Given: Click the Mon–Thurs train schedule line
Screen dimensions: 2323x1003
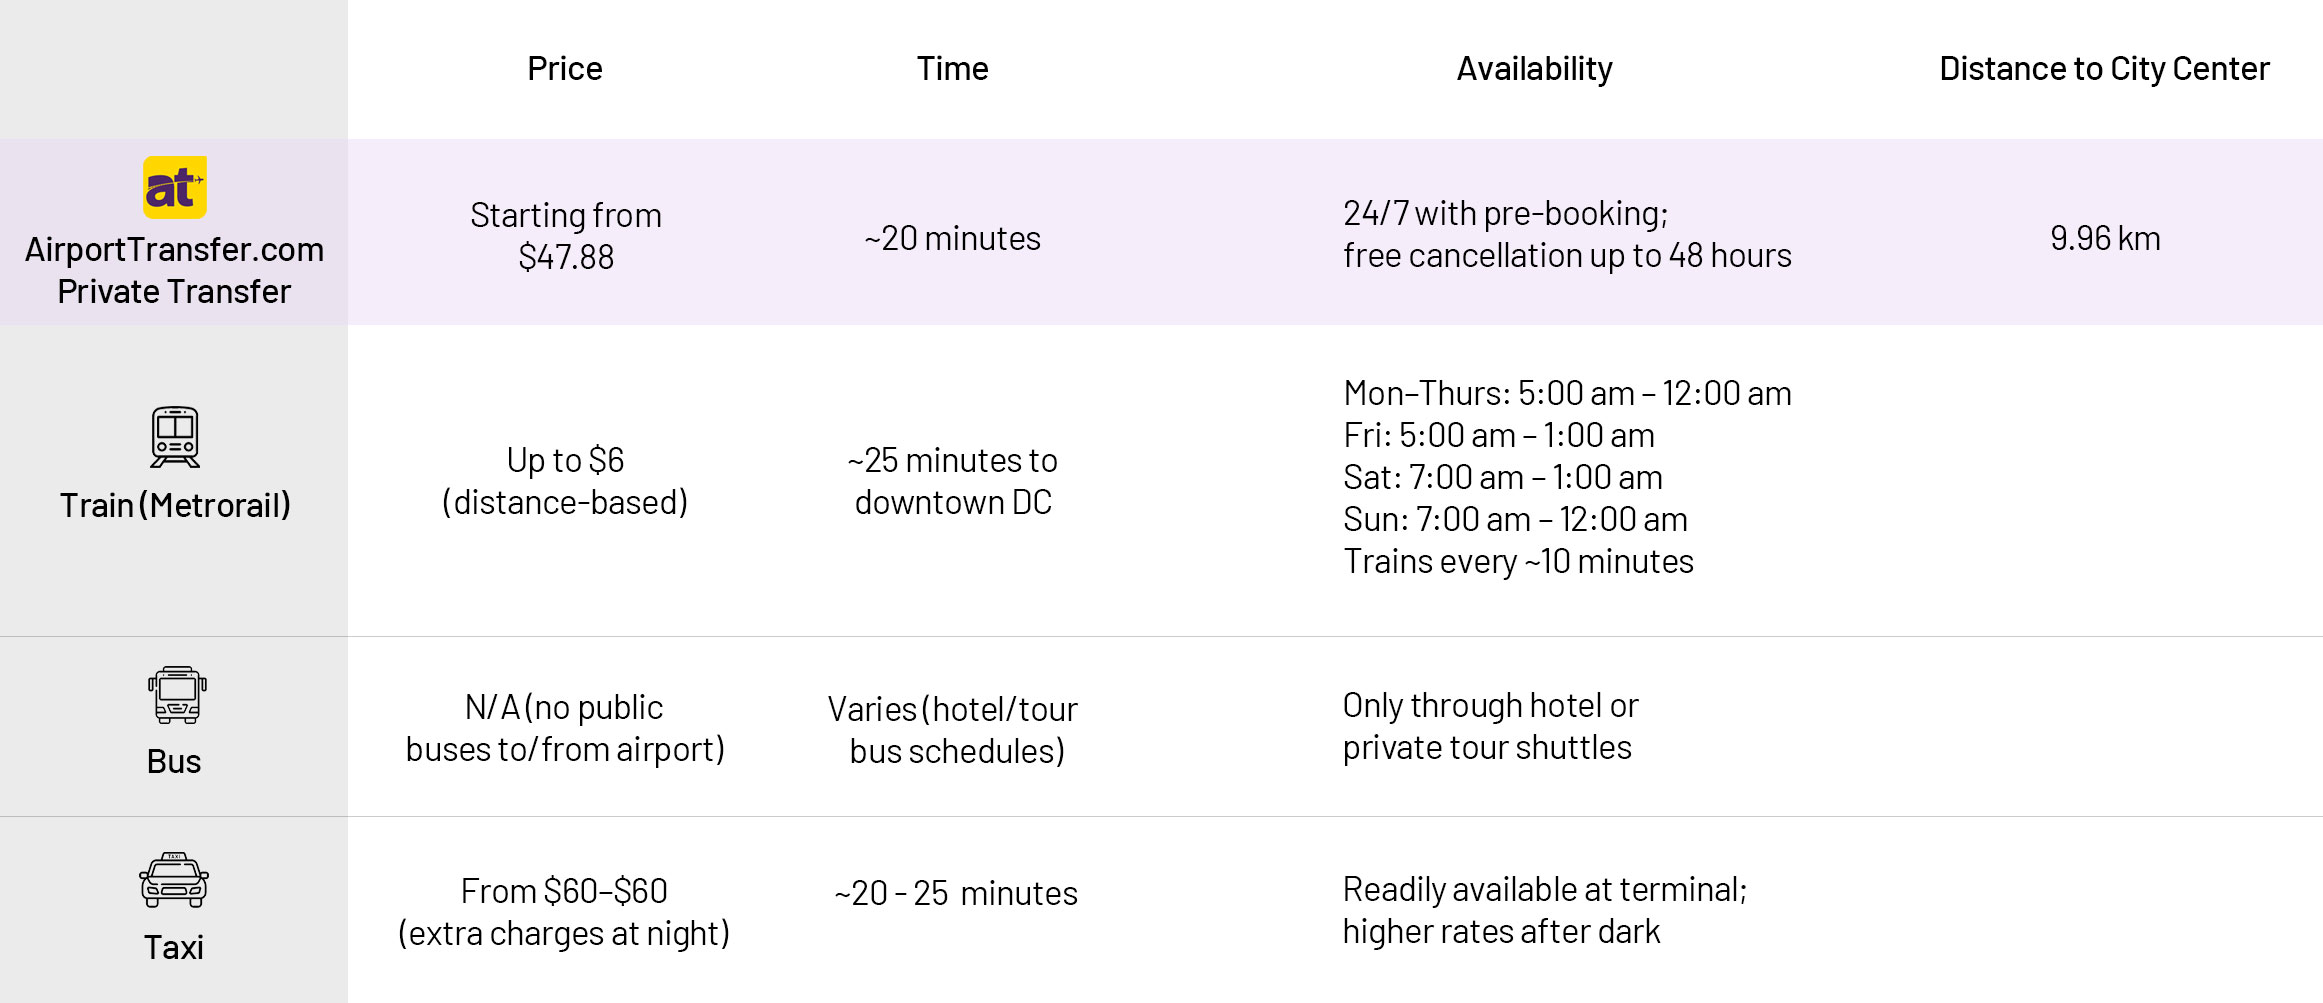Looking at the screenshot, I should pos(1567,393).
